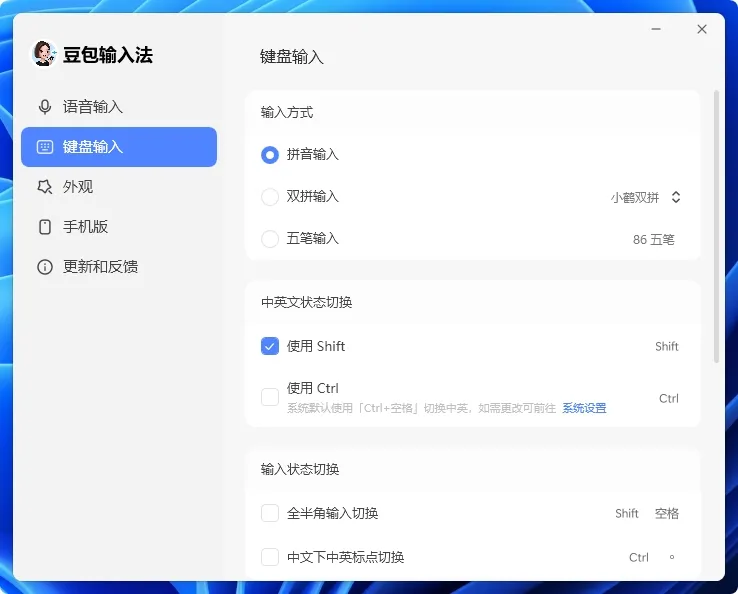Click the Doubao avatar logo
The height and width of the screenshot is (594, 738).
(44, 54)
